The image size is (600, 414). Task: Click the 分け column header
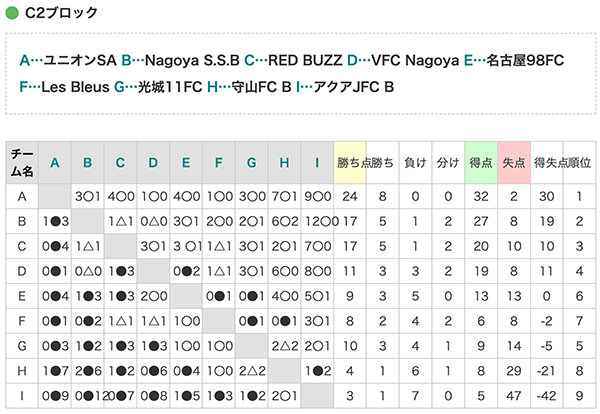448,163
